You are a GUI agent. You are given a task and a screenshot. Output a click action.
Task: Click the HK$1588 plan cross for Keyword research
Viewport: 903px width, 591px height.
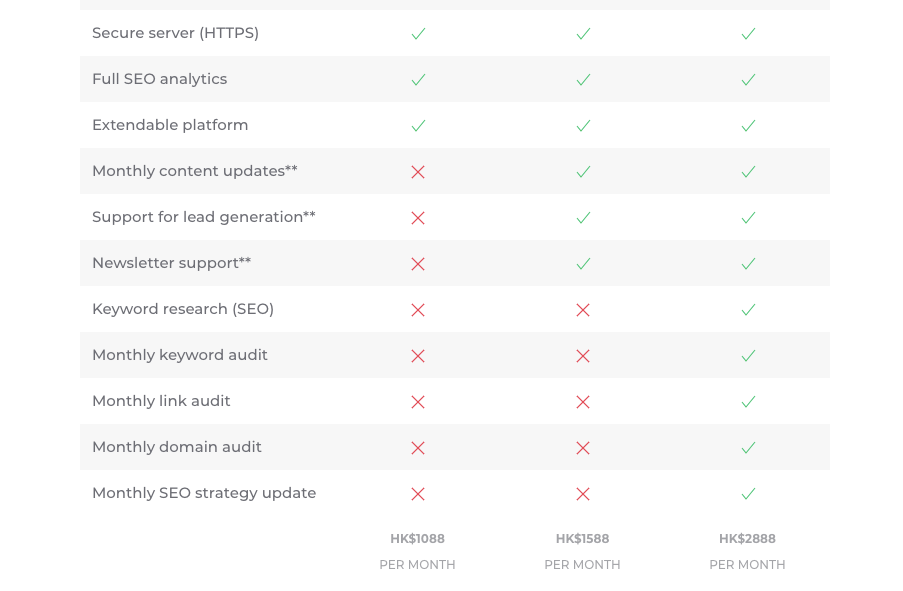(x=583, y=310)
